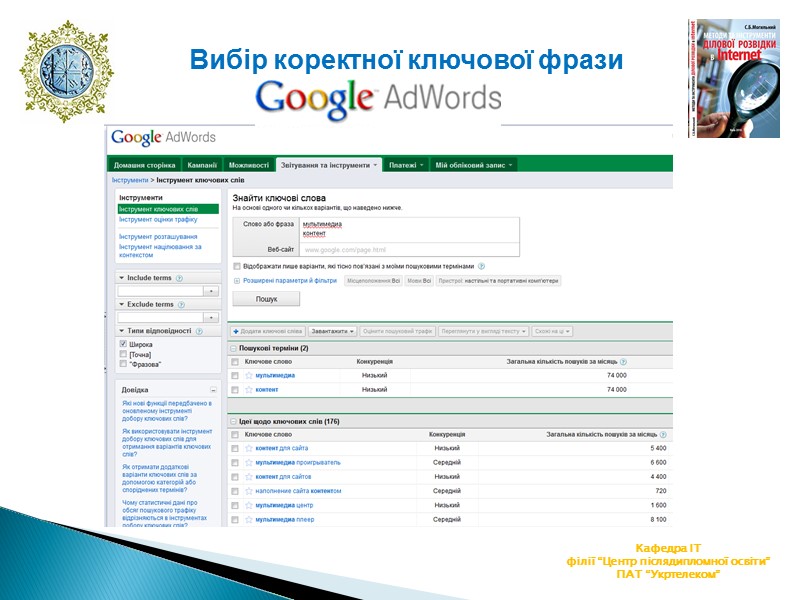The width and height of the screenshot is (800, 600).
Task: Collapse the Довідка help panel
Action: coord(213,390)
